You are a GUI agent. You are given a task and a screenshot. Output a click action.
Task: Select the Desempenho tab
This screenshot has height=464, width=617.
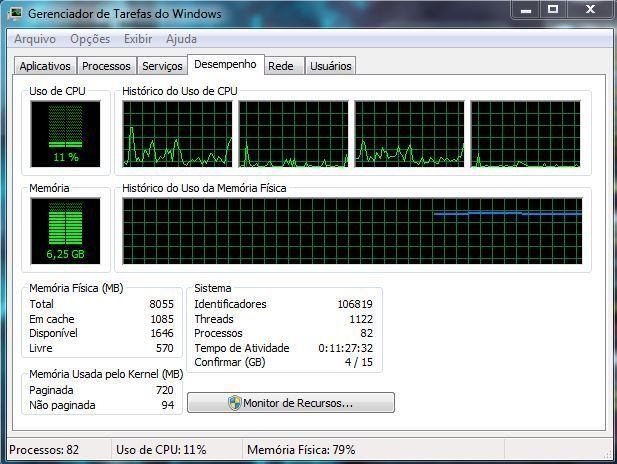[225, 64]
